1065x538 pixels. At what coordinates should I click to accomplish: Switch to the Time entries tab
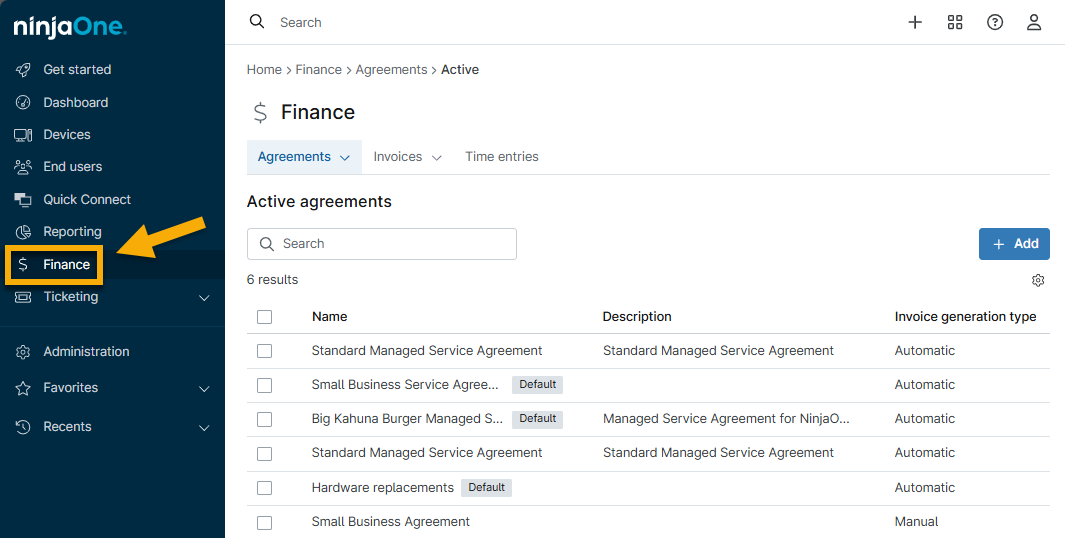(501, 157)
